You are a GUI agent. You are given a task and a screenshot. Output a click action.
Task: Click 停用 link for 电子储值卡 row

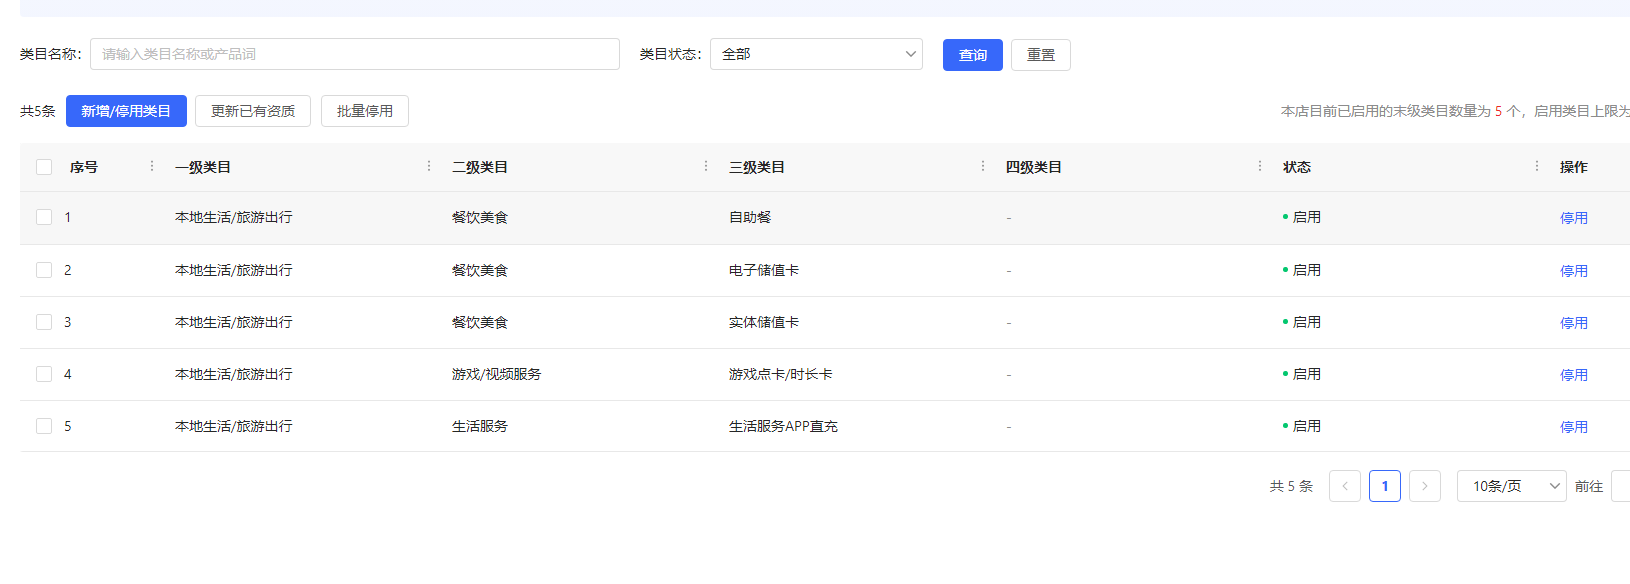[x=1573, y=271]
